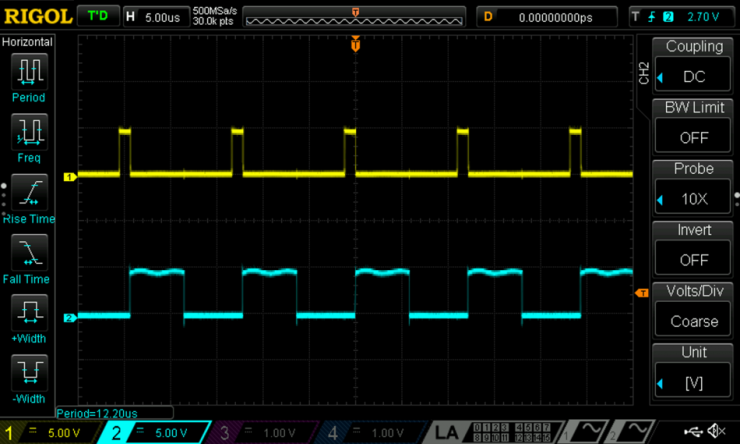Select channel 1 5.00 V label

pos(64,433)
